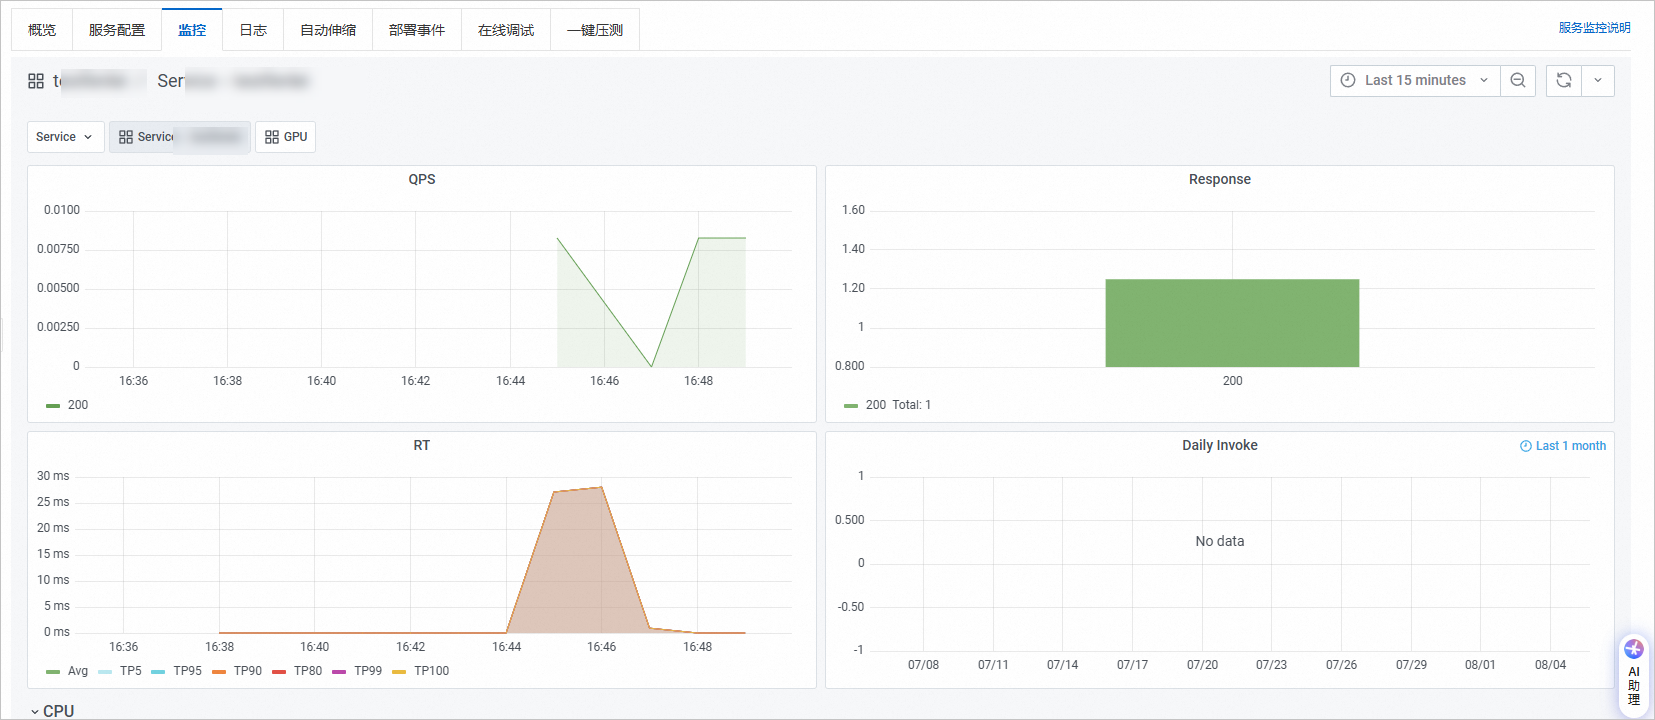Click the Last 1 month time override
Screen dimensions: 1655x720
click(1563, 446)
